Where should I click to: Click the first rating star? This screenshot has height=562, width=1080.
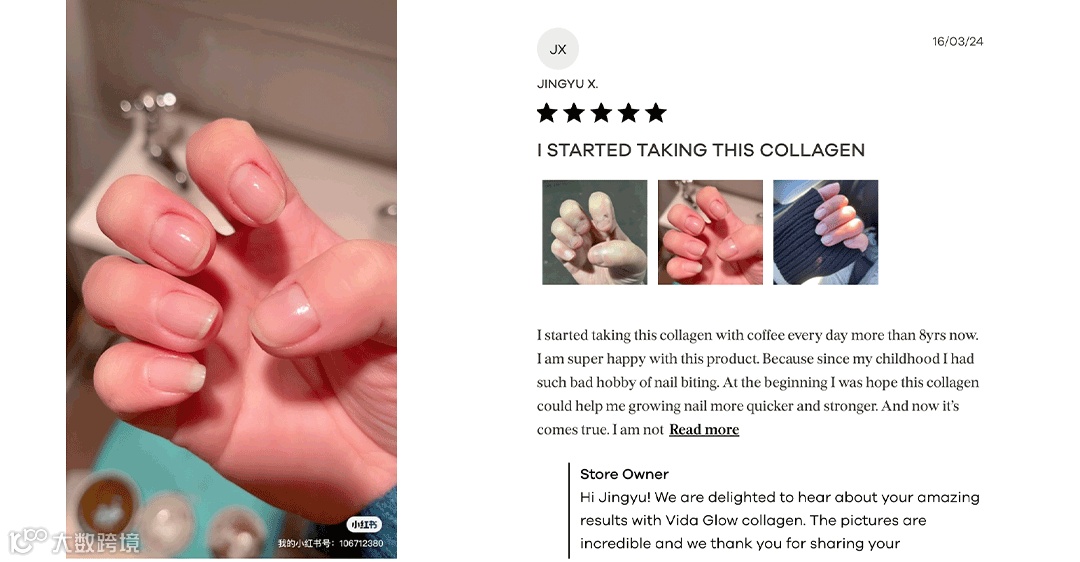[x=547, y=113]
